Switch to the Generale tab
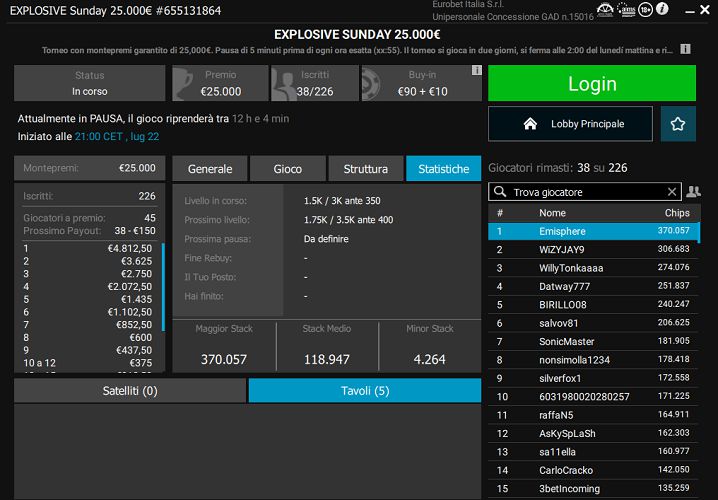 210,168
